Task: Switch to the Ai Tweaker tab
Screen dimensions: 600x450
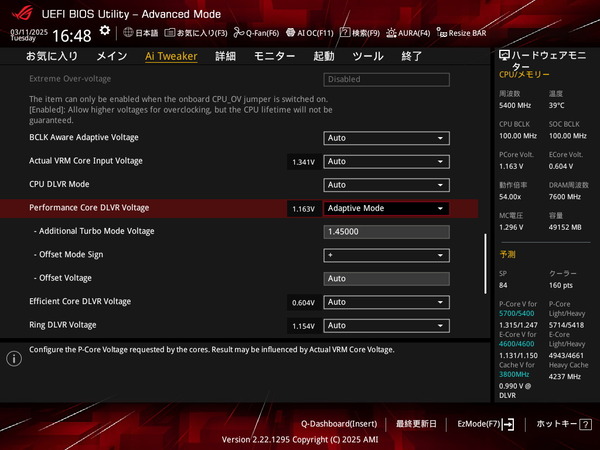Action: [171, 56]
